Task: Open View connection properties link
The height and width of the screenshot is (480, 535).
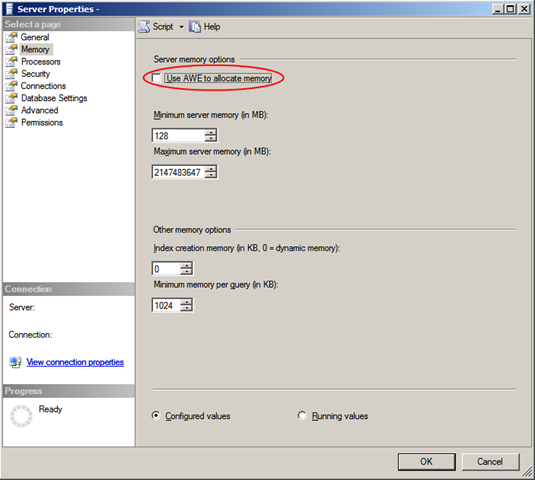Action: pyautogui.click(x=75, y=362)
